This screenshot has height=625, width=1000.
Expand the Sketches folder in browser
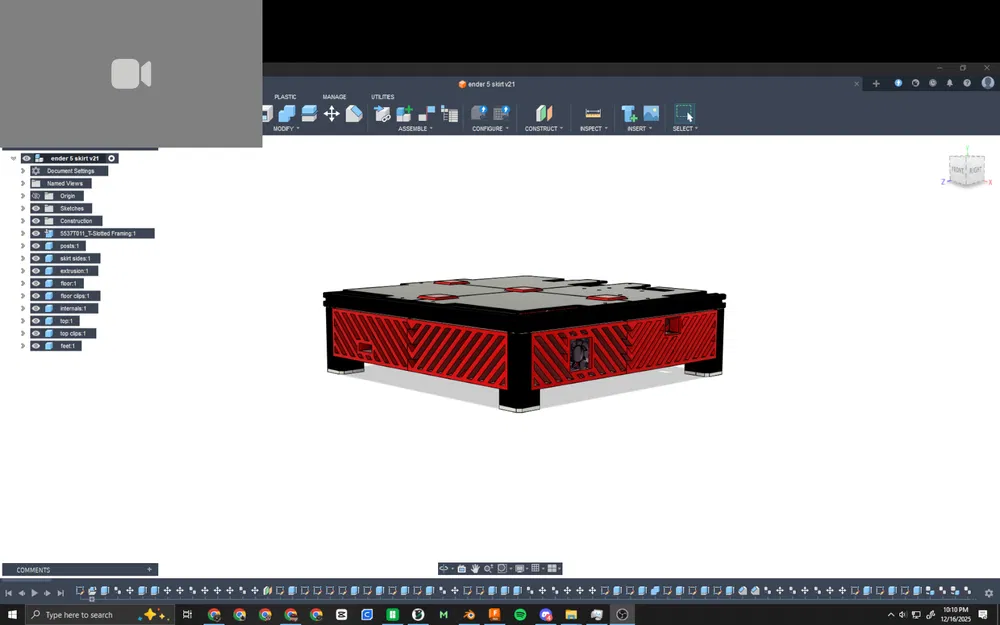pyautogui.click(x=22, y=208)
